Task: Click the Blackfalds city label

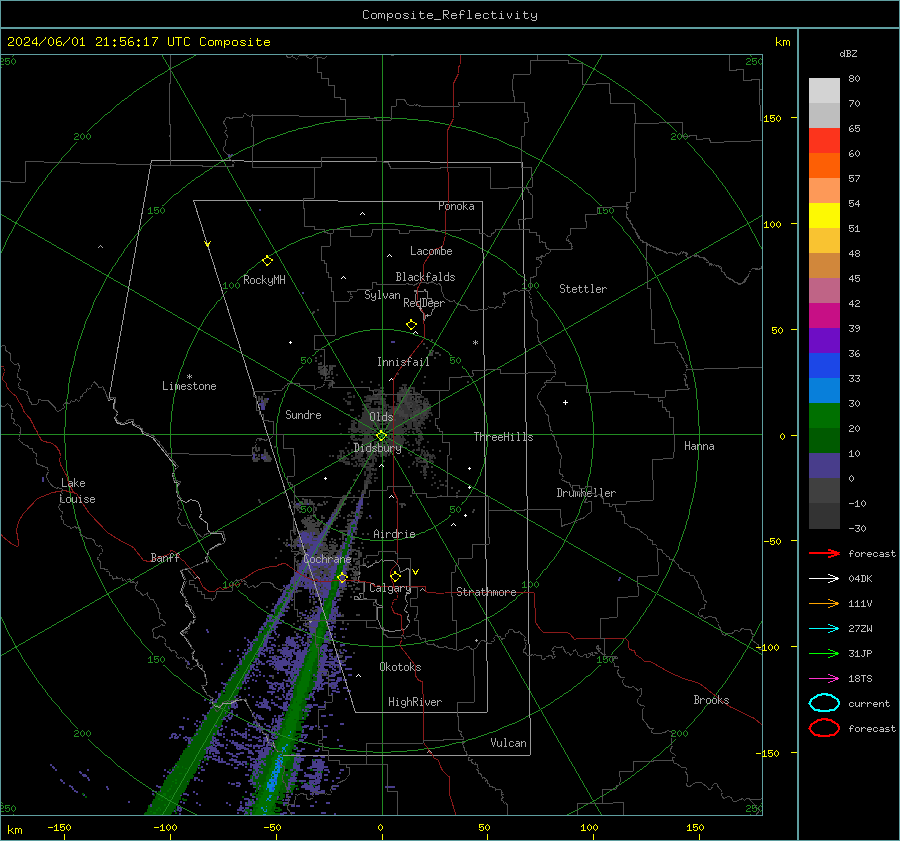Action: point(425,277)
